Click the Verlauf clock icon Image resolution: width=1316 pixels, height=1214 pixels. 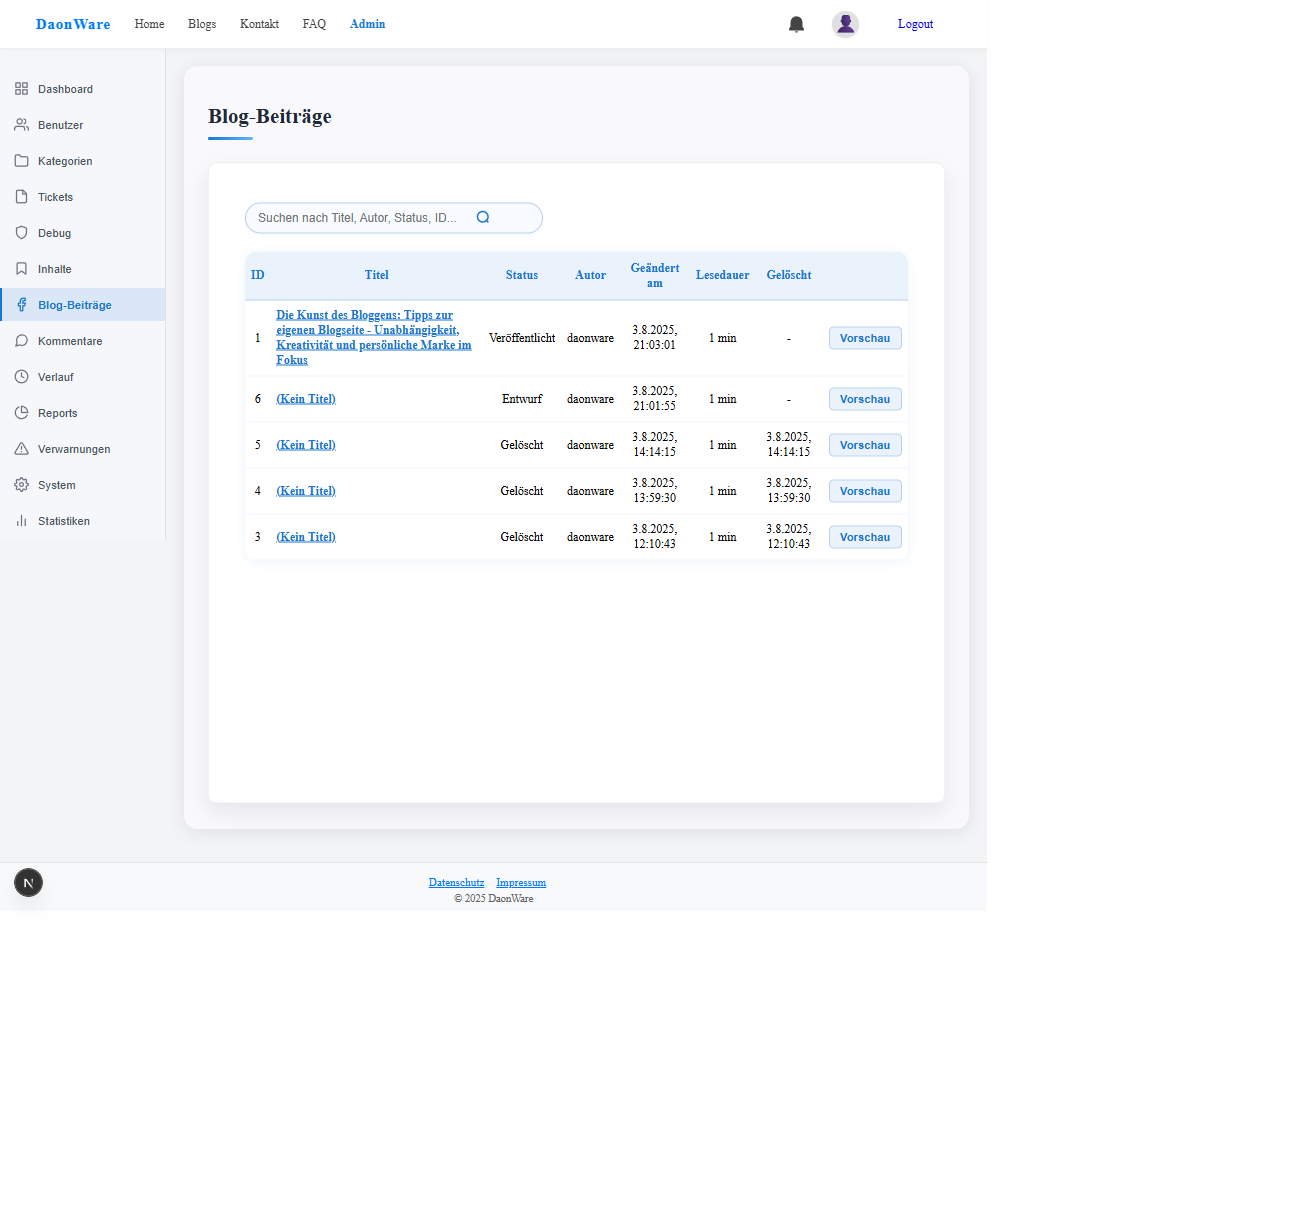(x=21, y=377)
